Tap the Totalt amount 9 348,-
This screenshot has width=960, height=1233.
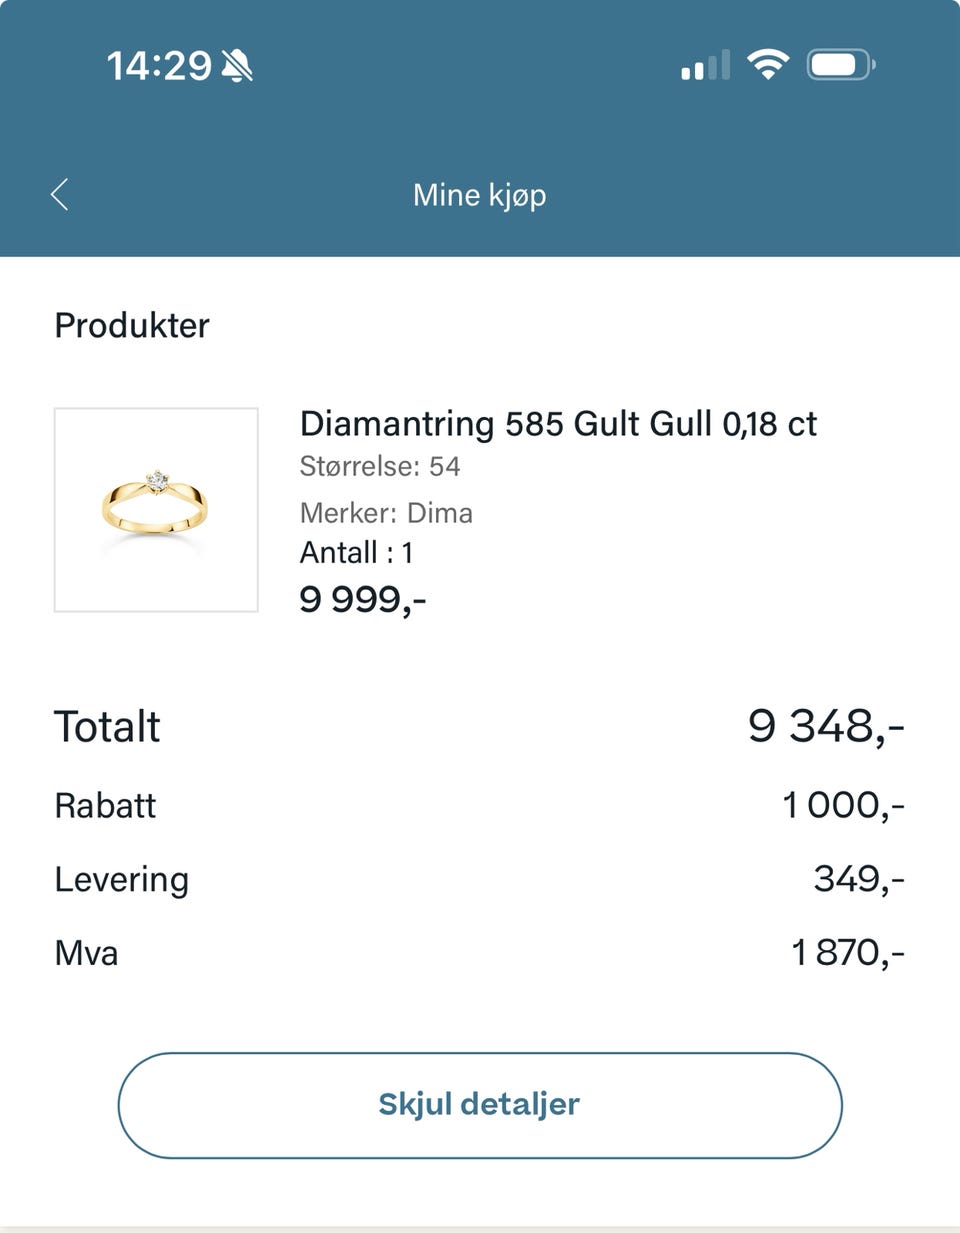[826, 726]
